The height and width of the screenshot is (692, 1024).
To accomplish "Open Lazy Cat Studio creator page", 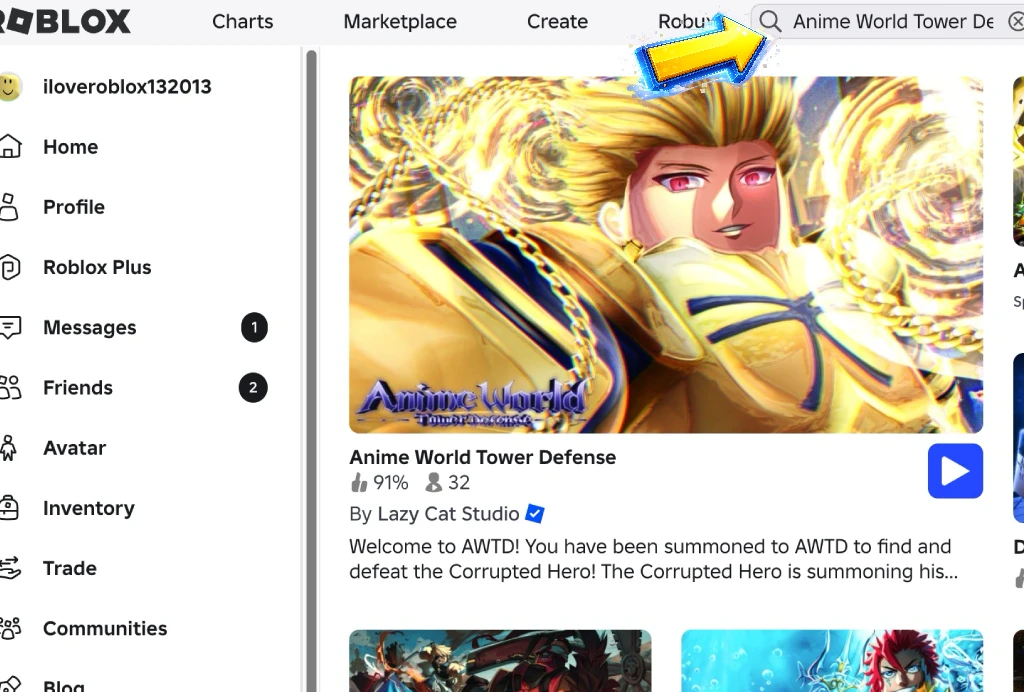I will click(x=448, y=514).
